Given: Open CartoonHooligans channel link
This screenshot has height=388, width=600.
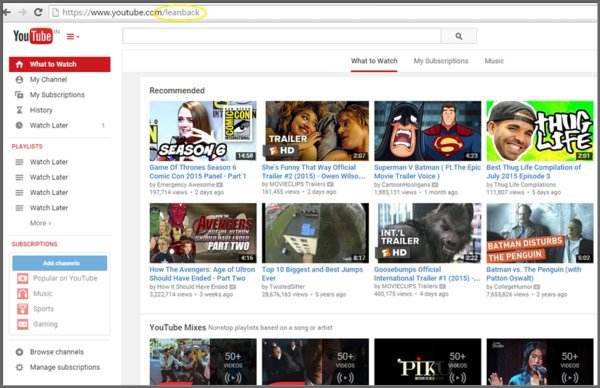Looking at the screenshot, I should coord(406,185).
